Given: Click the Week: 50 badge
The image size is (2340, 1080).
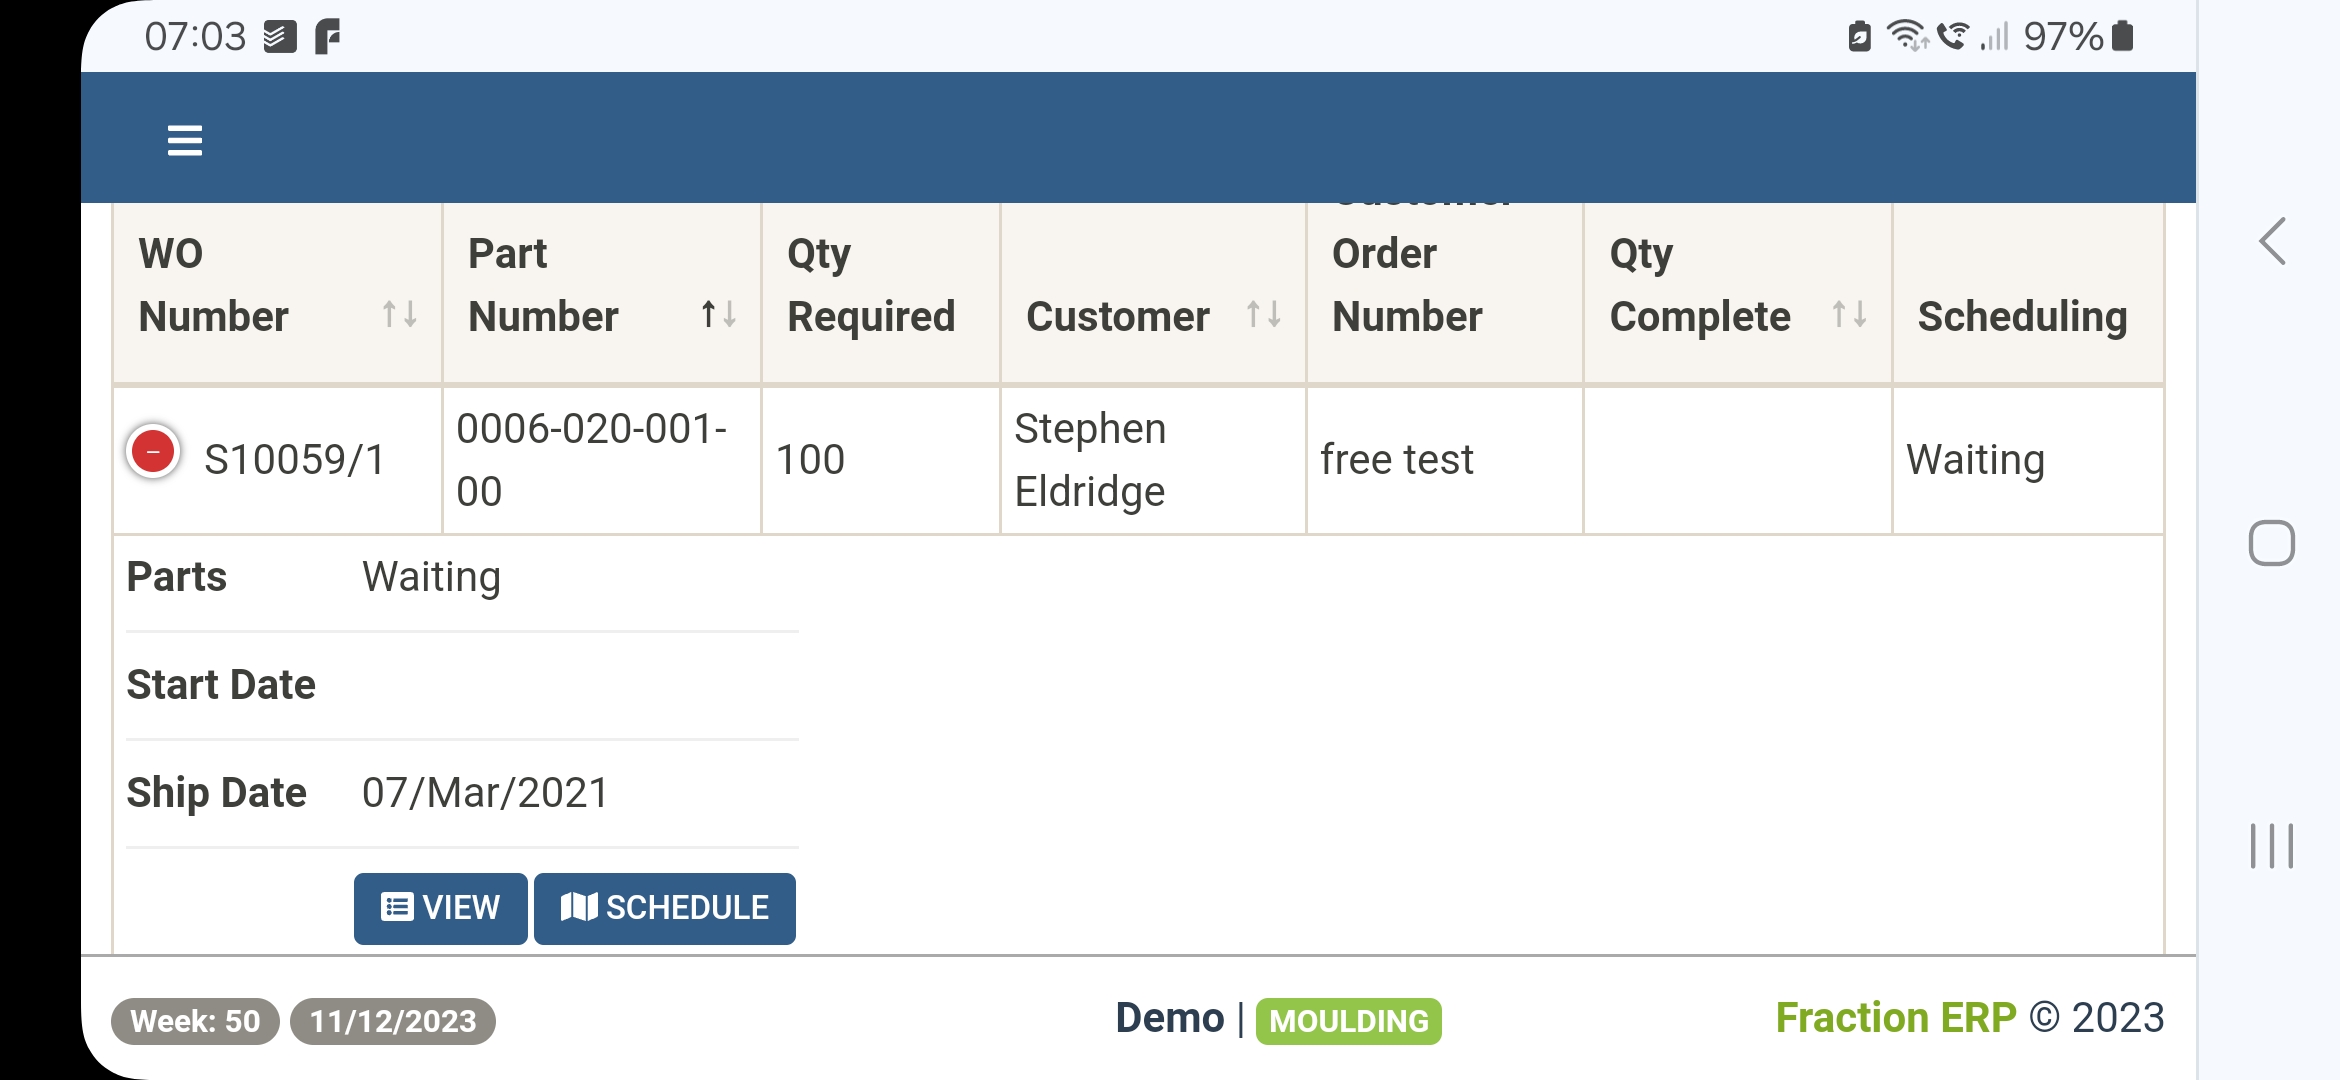Looking at the screenshot, I should coord(195,1021).
